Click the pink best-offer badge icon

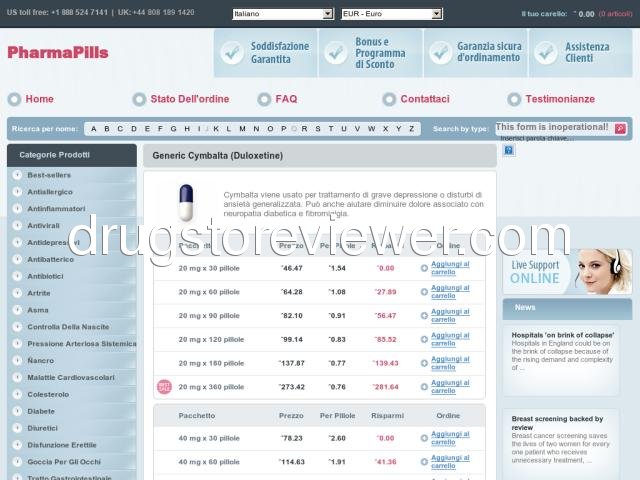[x=164, y=387]
